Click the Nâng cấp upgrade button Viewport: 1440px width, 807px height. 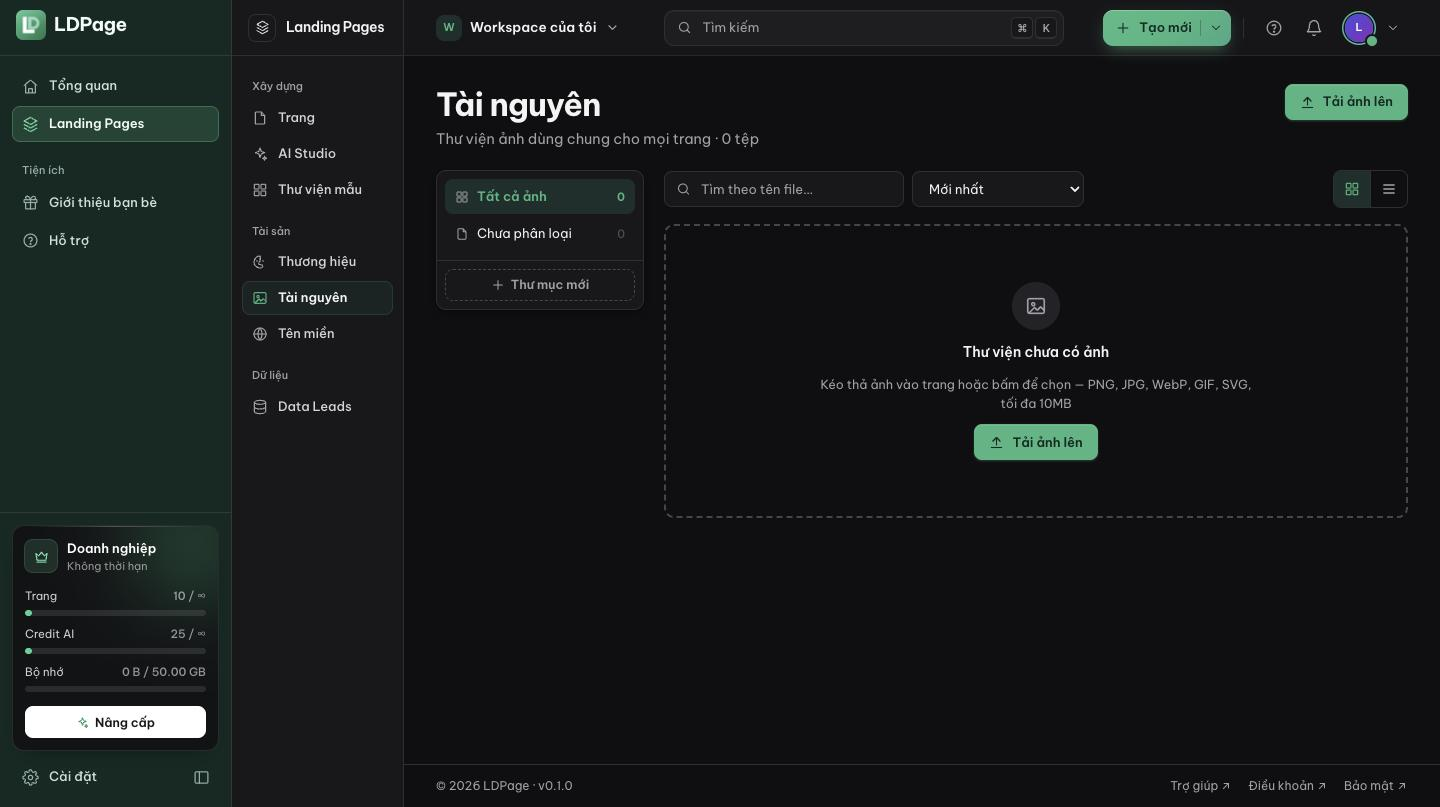tap(115, 722)
